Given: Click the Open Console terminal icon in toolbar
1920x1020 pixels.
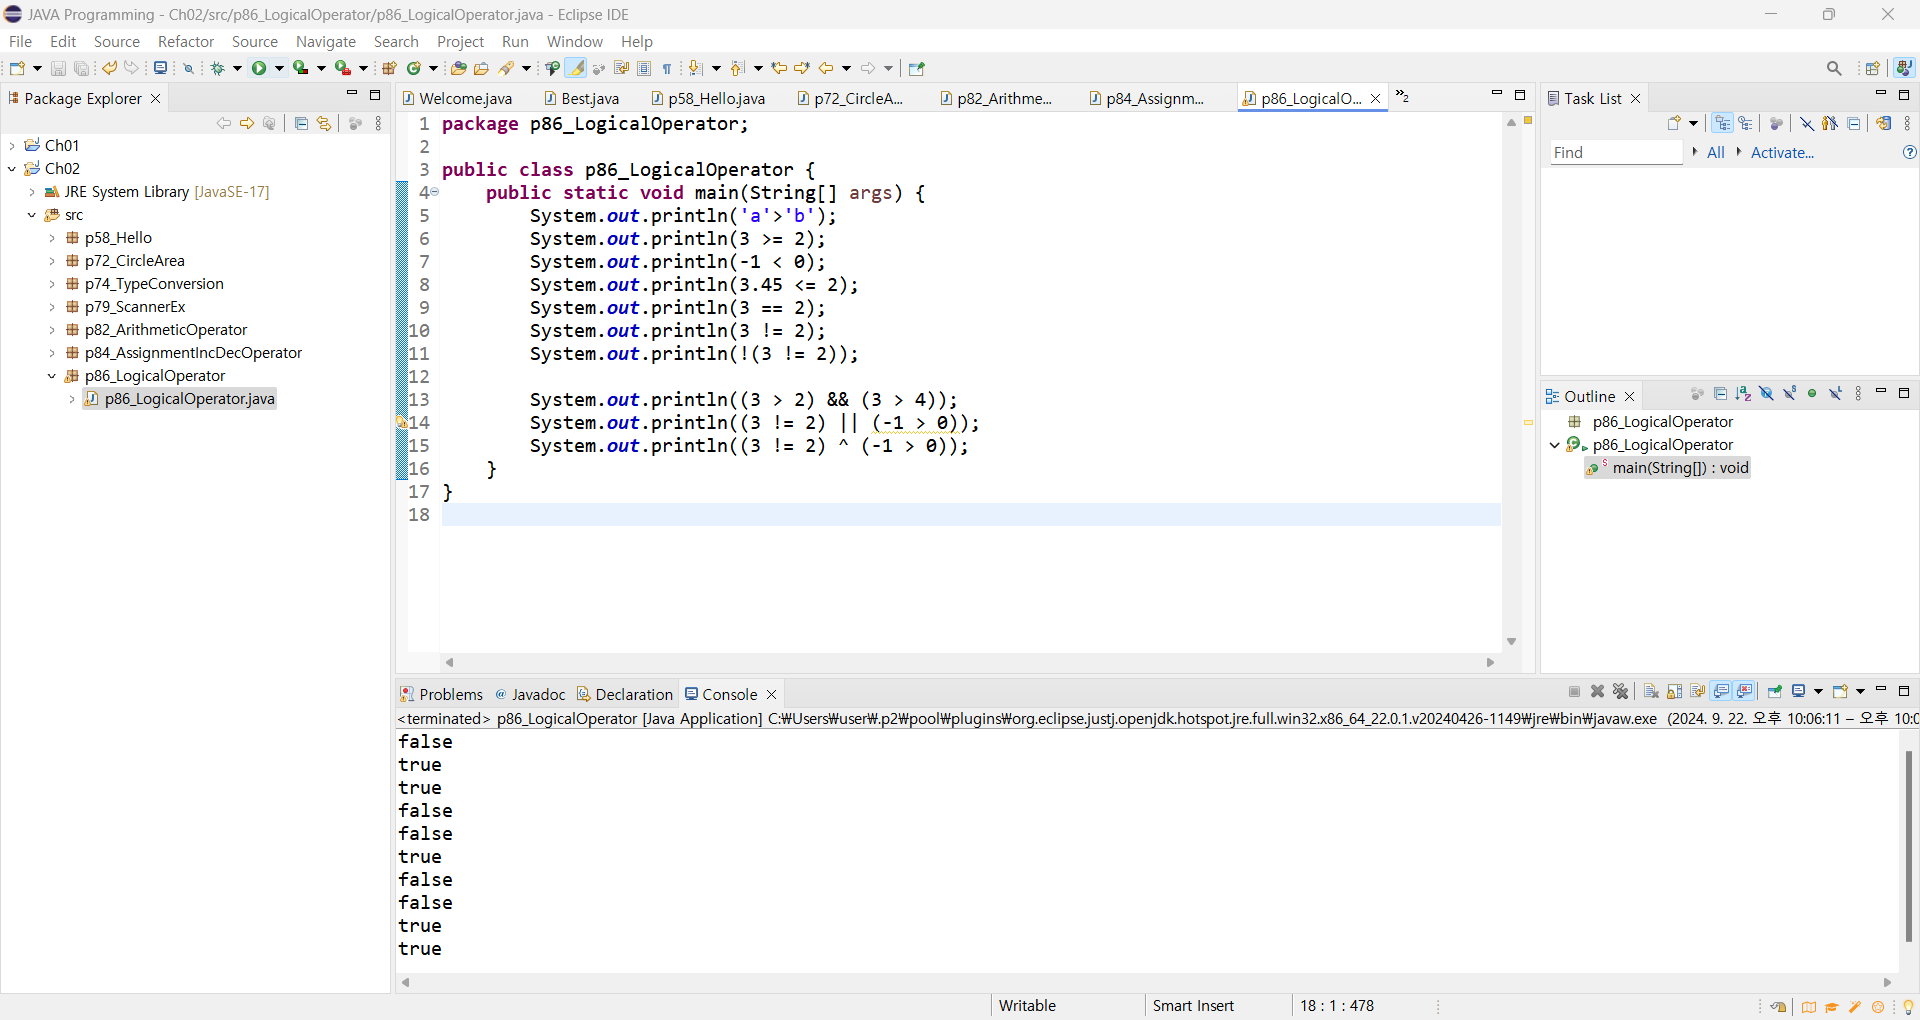Looking at the screenshot, I should (x=160, y=68).
